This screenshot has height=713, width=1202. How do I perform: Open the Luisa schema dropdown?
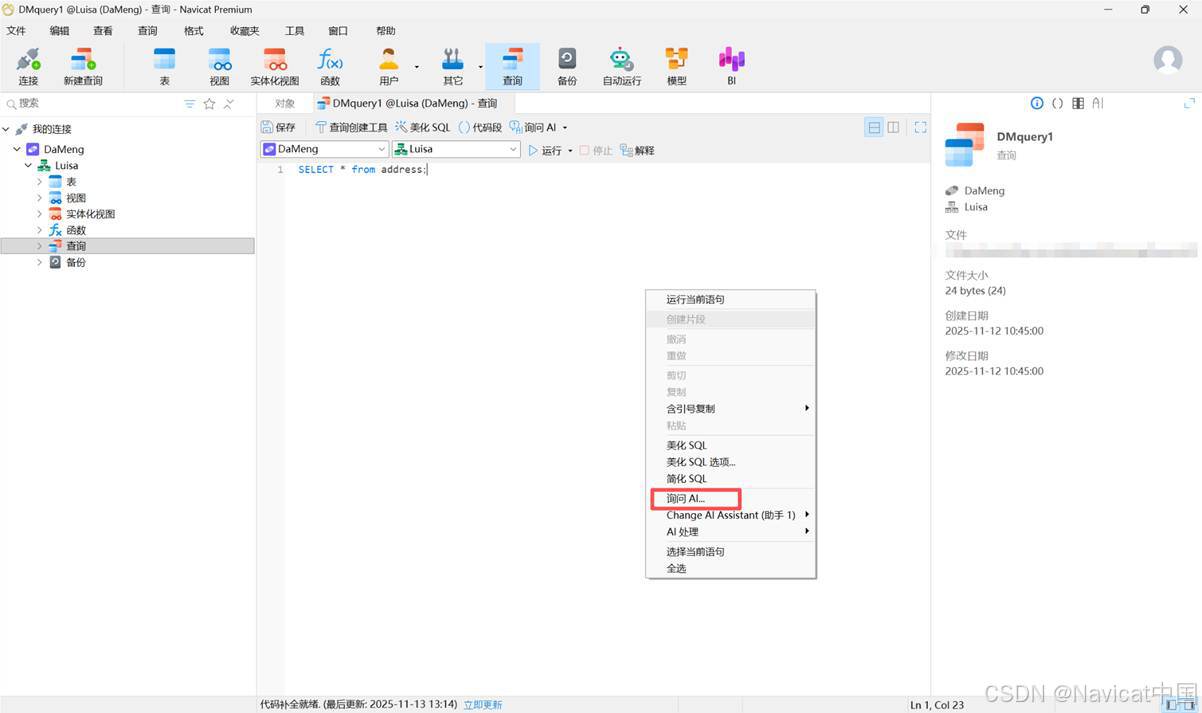point(456,149)
